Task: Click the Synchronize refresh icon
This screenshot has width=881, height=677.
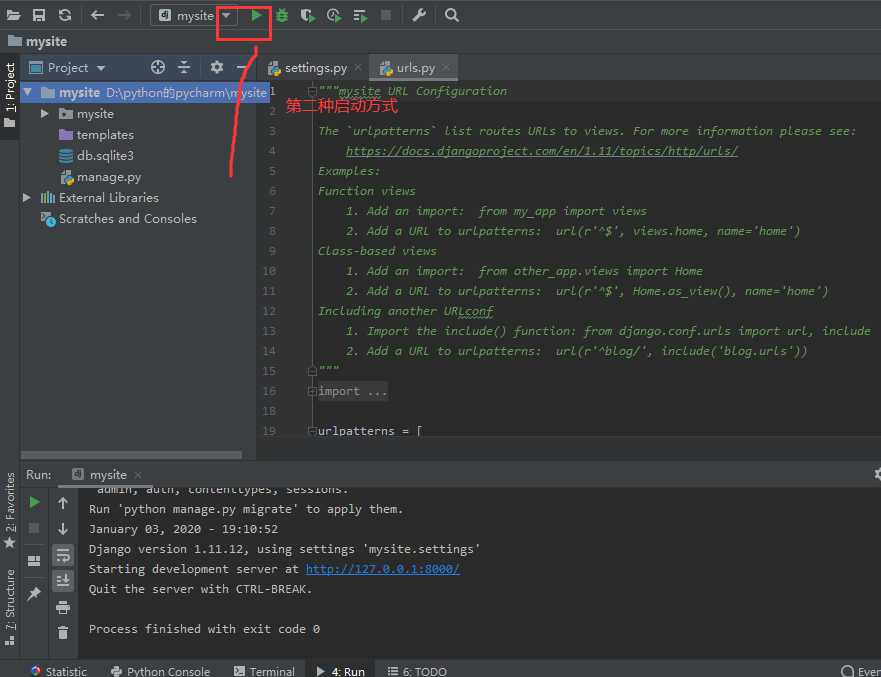Action: point(65,15)
